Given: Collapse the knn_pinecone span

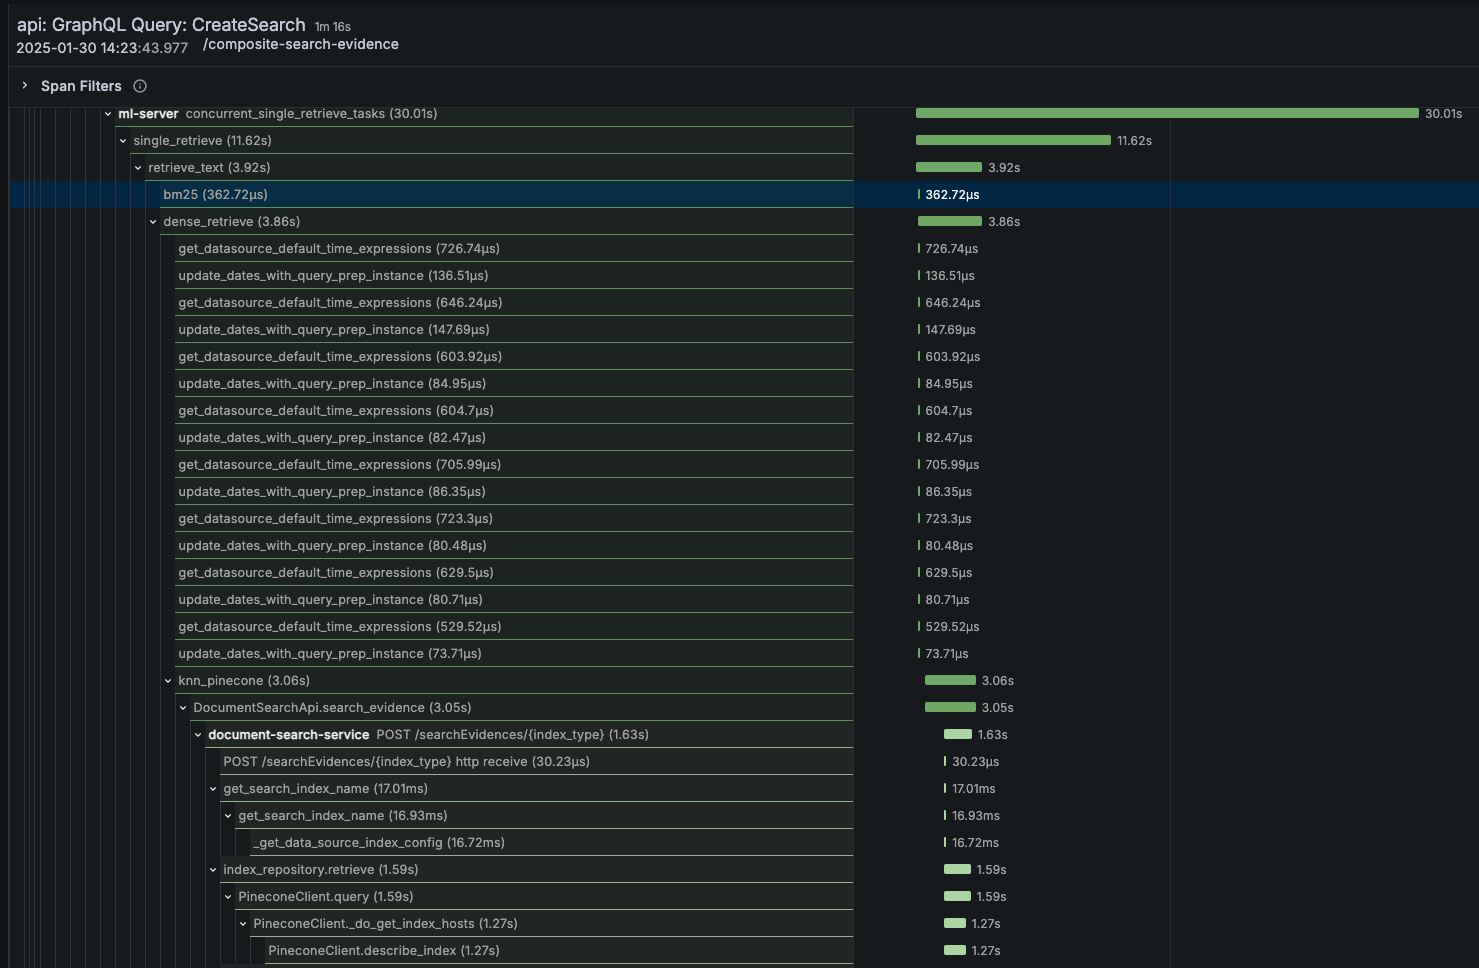Looking at the screenshot, I should coord(168,681).
